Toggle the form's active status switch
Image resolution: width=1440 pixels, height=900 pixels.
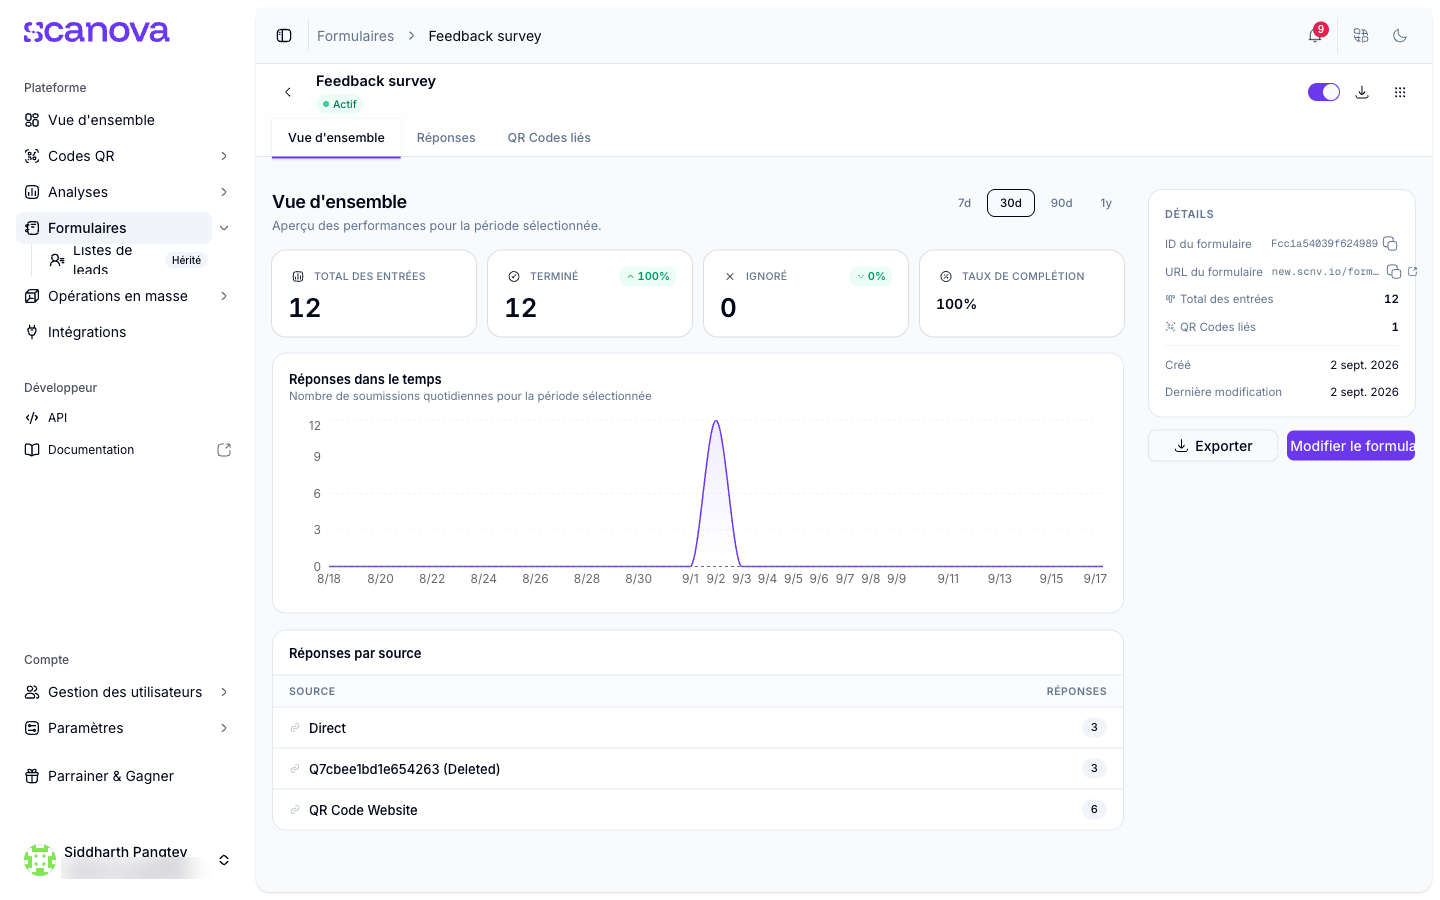pyautogui.click(x=1324, y=92)
